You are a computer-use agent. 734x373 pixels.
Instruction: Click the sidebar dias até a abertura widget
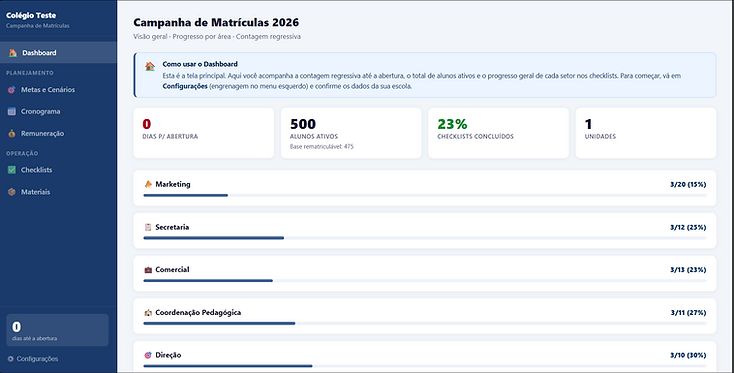tap(57, 330)
